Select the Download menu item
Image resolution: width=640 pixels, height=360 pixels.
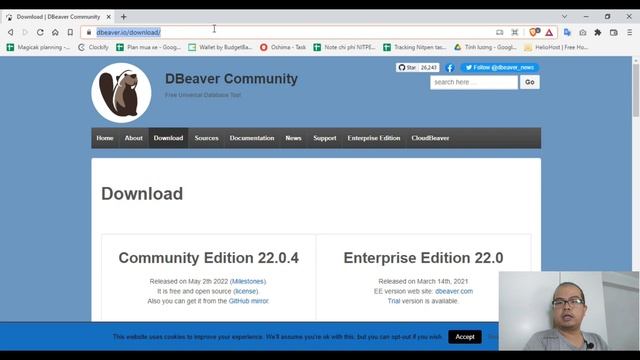point(168,138)
